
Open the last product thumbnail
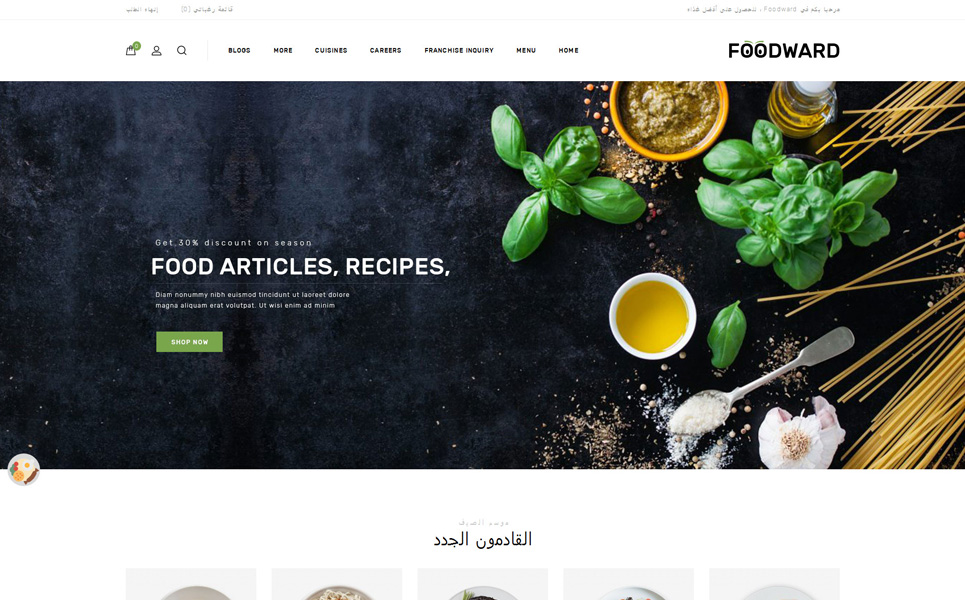[x=774, y=584]
